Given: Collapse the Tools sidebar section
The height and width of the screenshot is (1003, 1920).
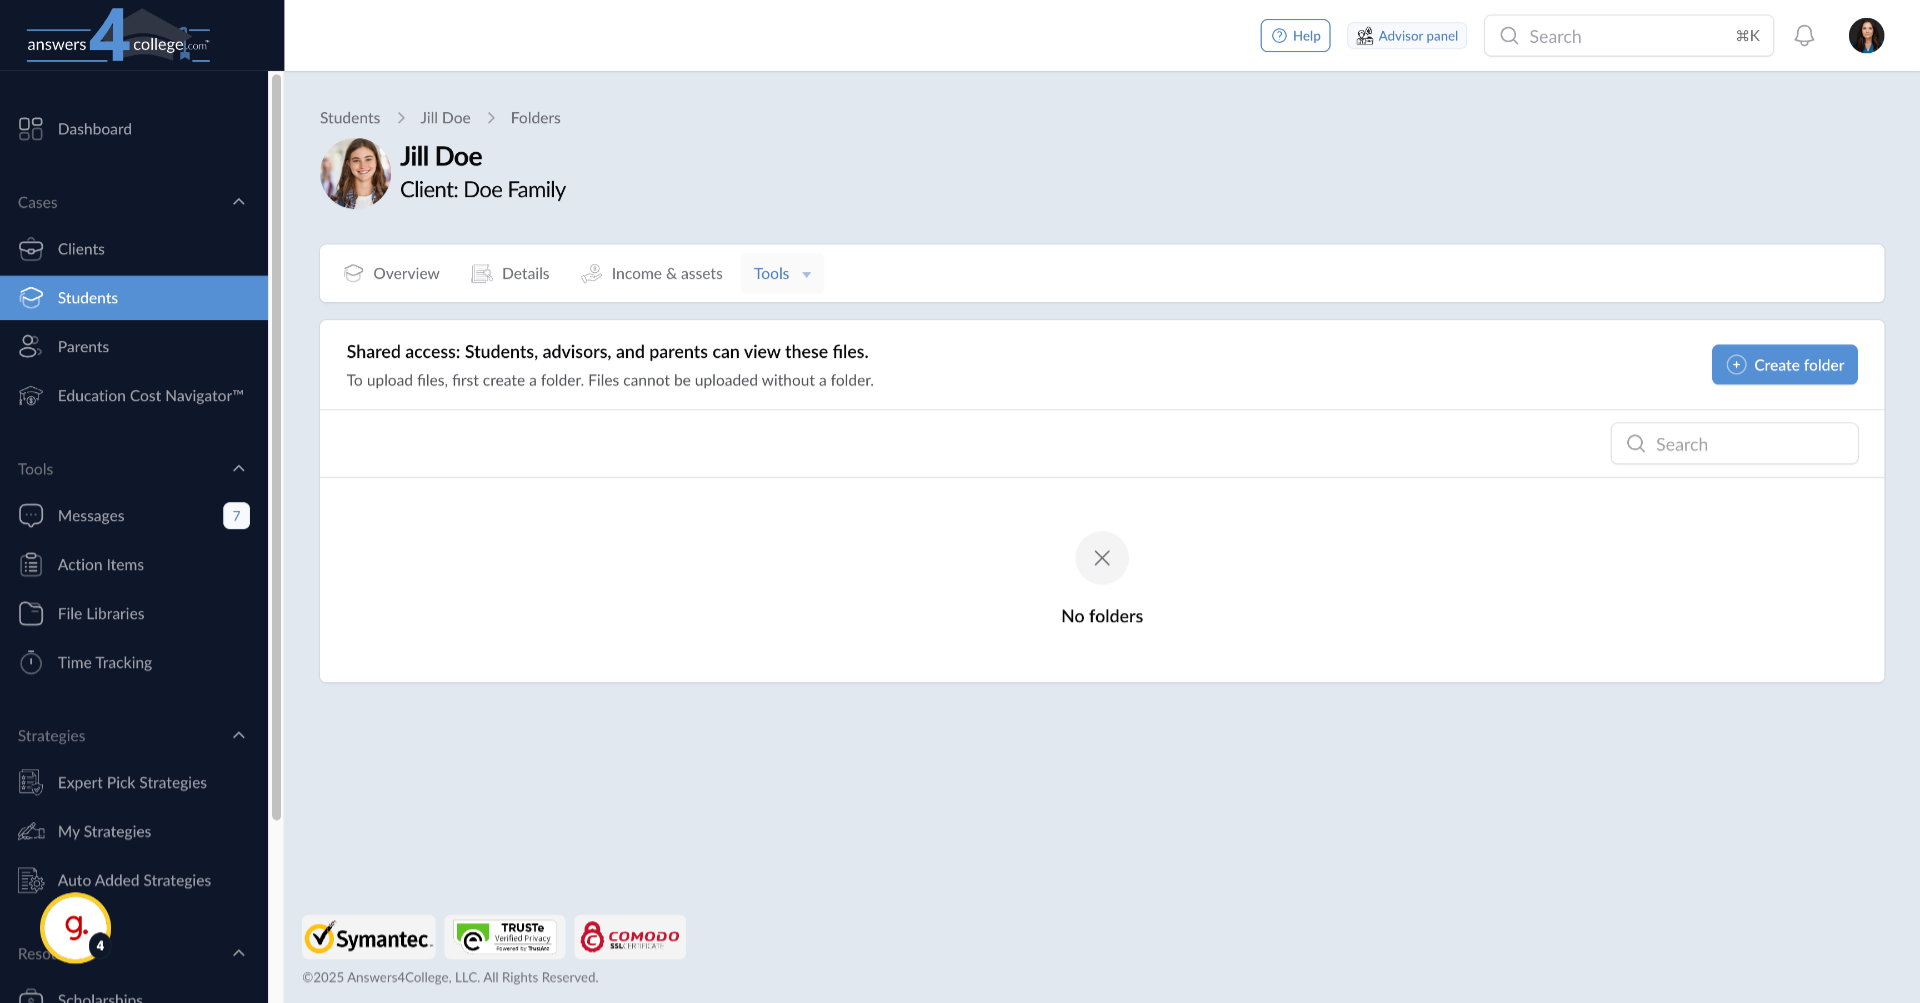Looking at the screenshot, I should click(238, 467).
